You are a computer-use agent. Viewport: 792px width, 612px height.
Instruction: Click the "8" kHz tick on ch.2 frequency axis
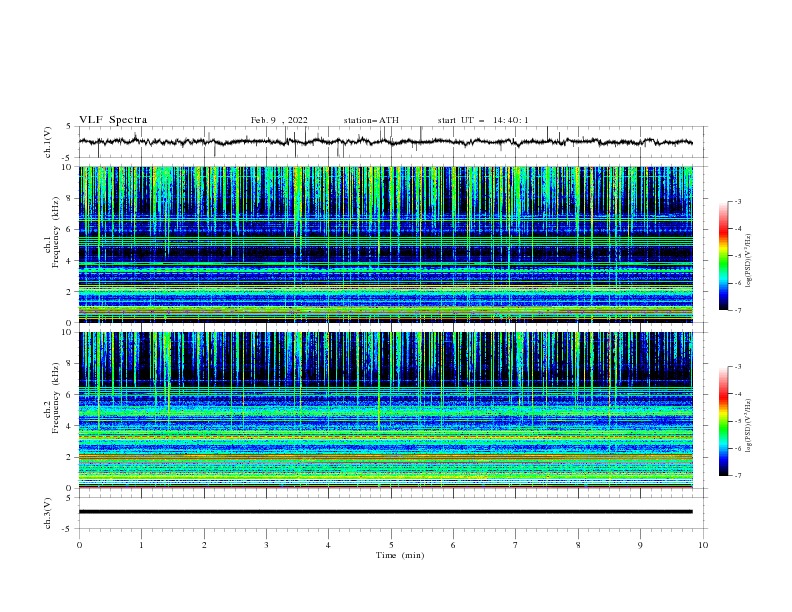pyautogui.click(x=70, y=364)
